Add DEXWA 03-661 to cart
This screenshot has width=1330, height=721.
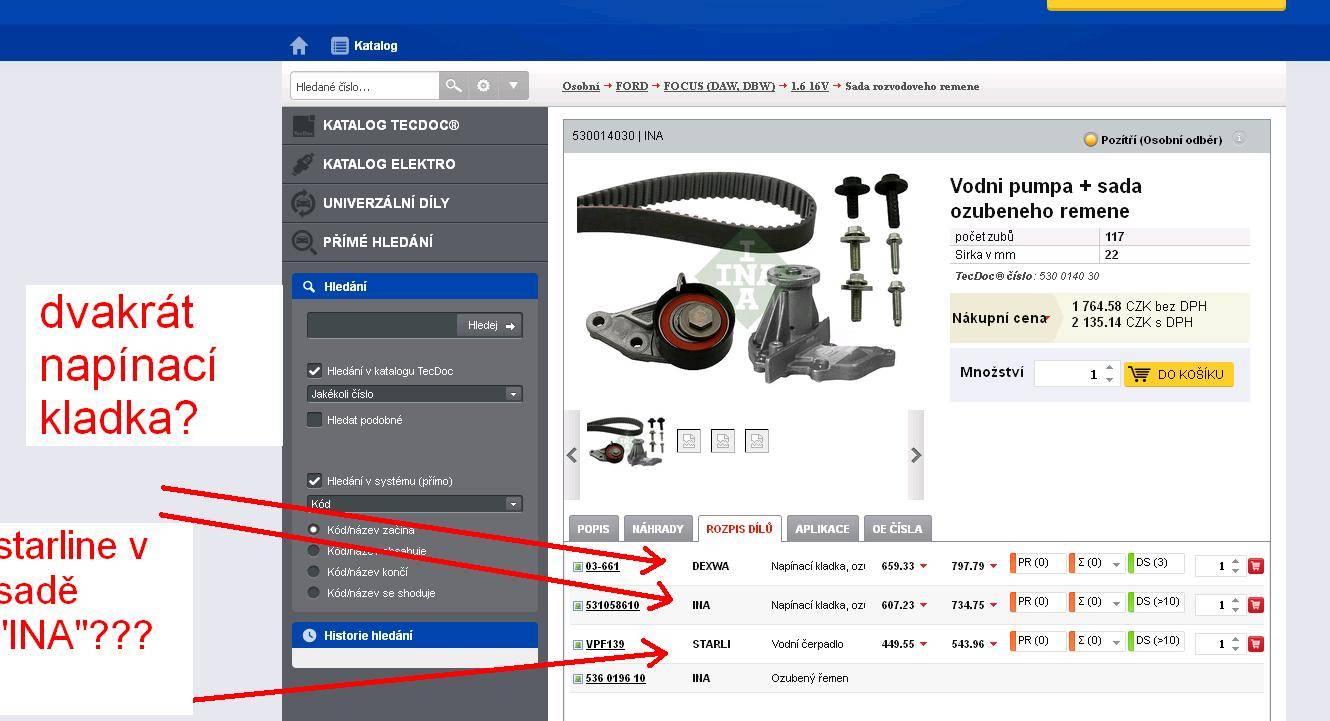[1256, 566]
